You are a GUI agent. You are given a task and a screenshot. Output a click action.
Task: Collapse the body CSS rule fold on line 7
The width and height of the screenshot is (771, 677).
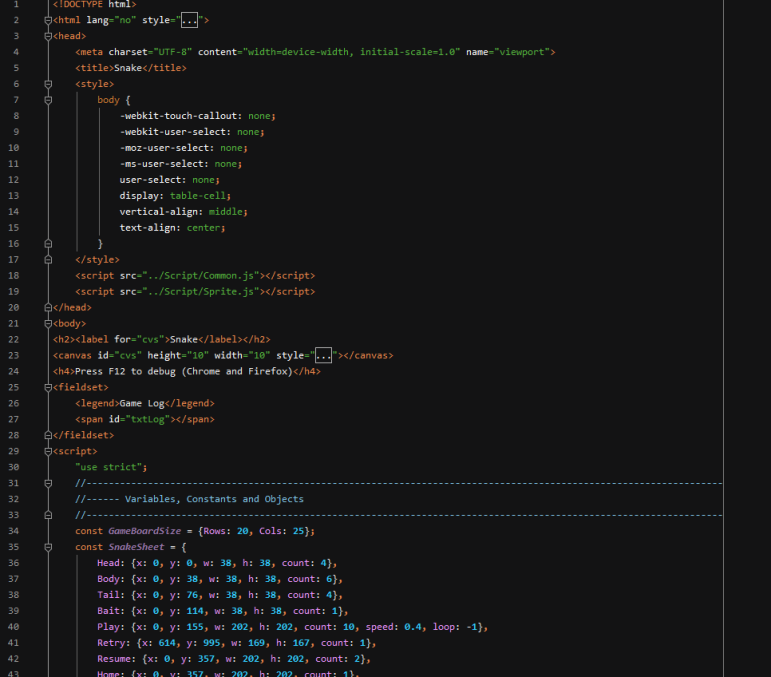point(48,100)
